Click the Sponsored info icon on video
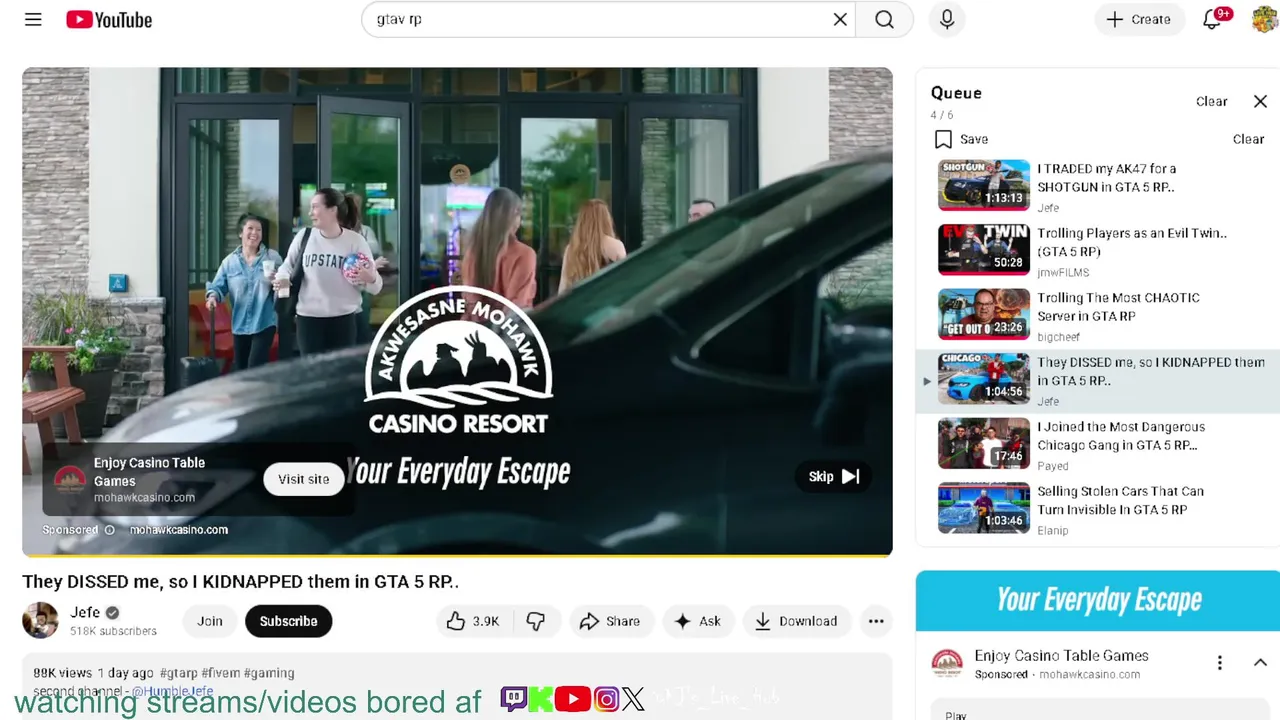Screen dimensions: 1280x720 coord(110,530)
